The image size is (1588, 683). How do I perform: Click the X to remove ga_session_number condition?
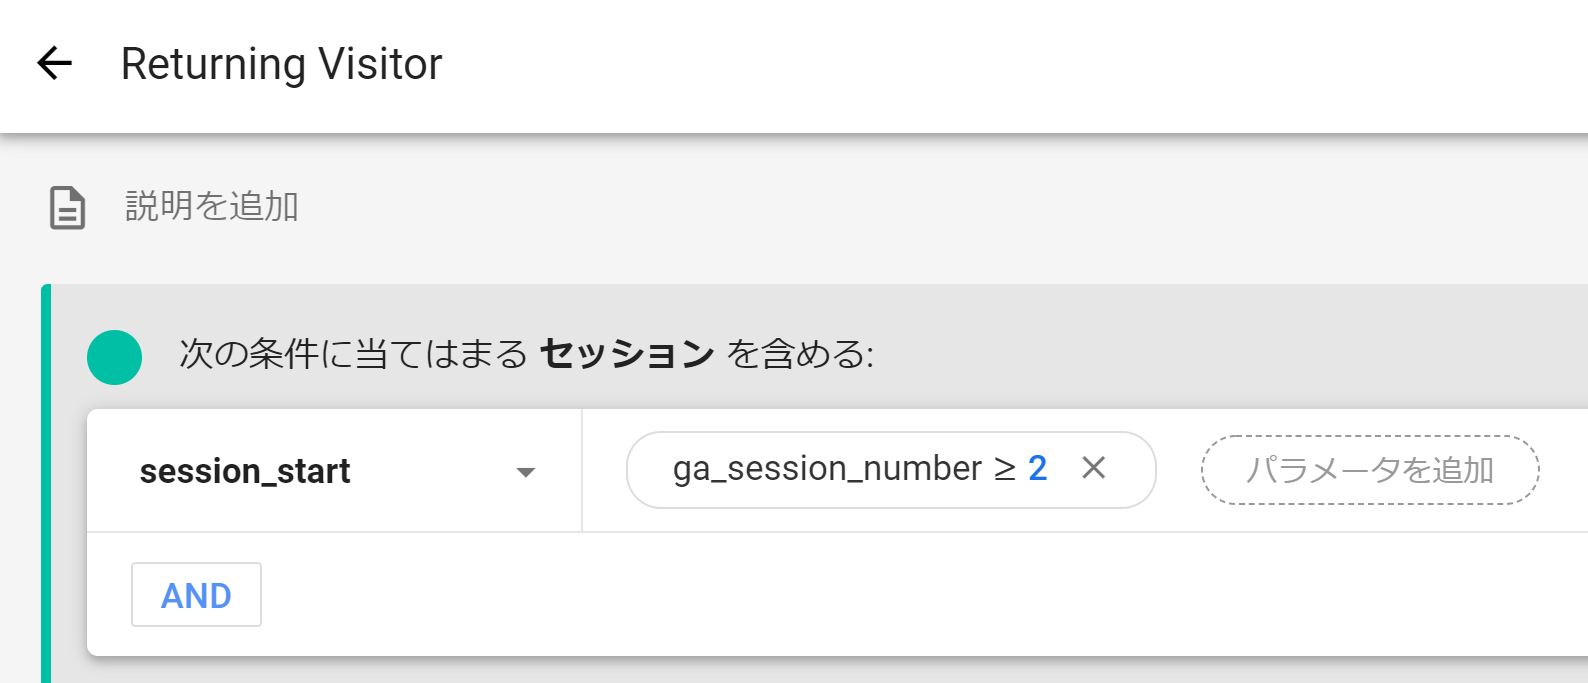1095,468
